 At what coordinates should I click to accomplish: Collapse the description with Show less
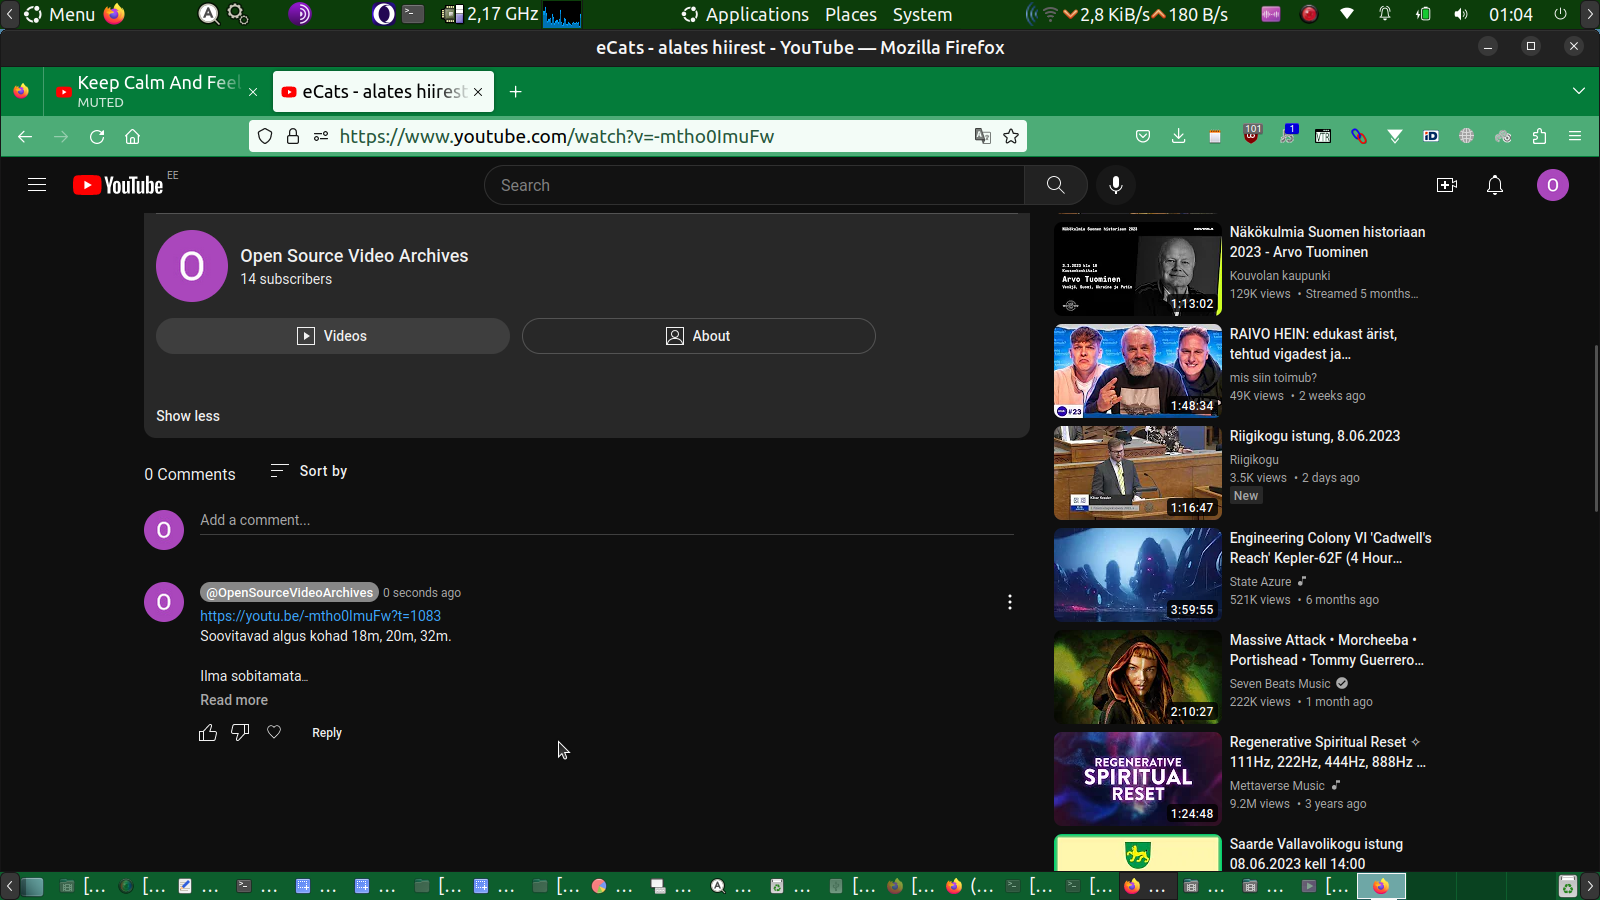click(x=188, y=416)
